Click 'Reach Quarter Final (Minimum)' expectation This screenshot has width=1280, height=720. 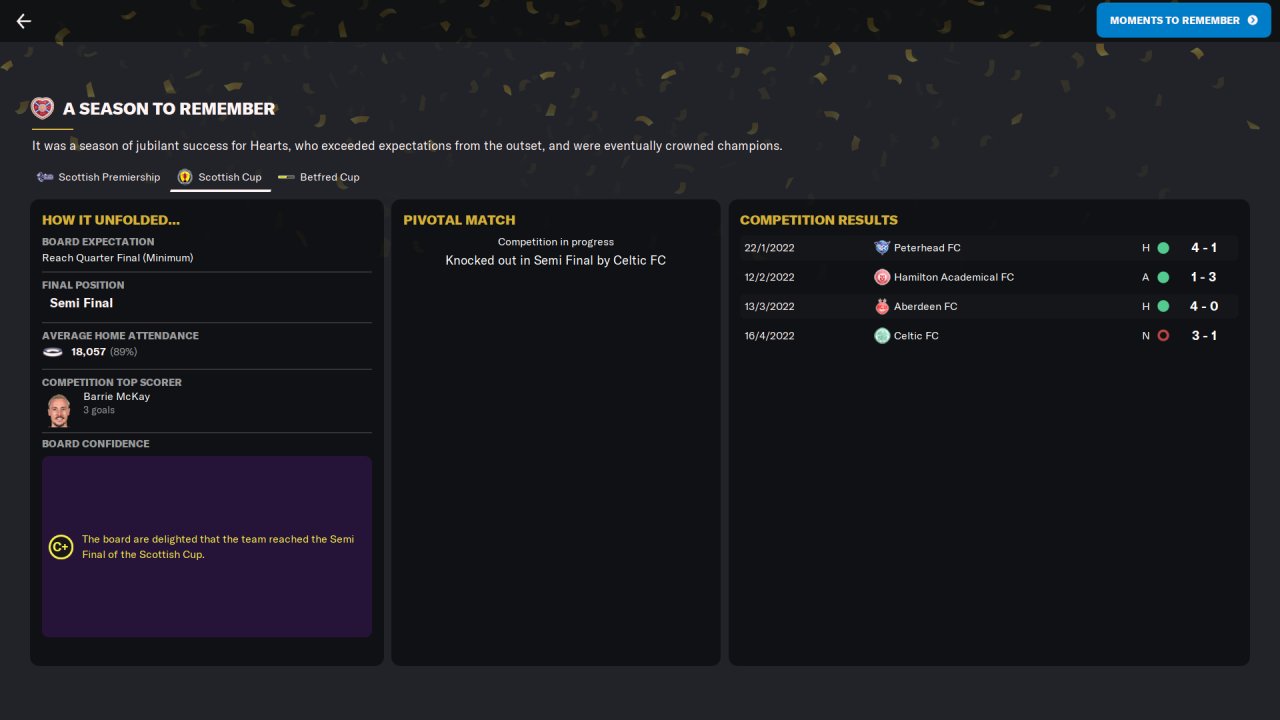[118, 258]
